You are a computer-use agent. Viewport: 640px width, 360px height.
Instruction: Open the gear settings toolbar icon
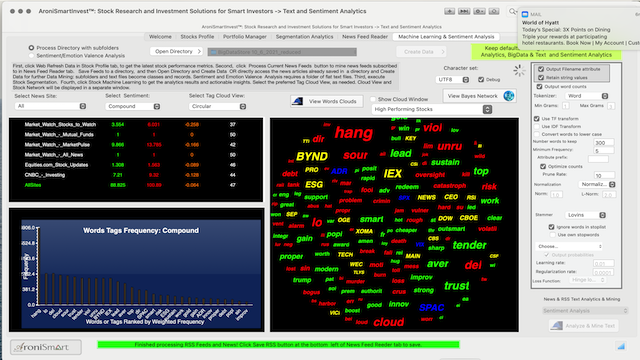479,11
